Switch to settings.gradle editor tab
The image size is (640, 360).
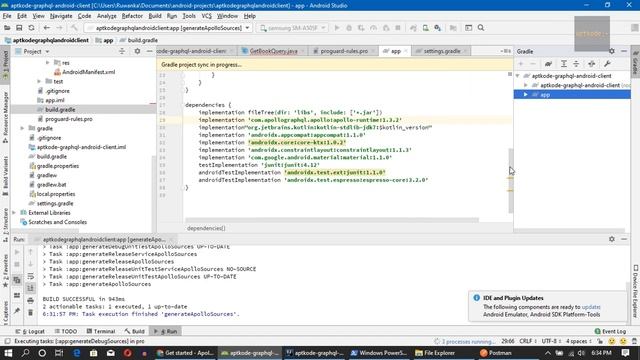(x=441, y=51)
